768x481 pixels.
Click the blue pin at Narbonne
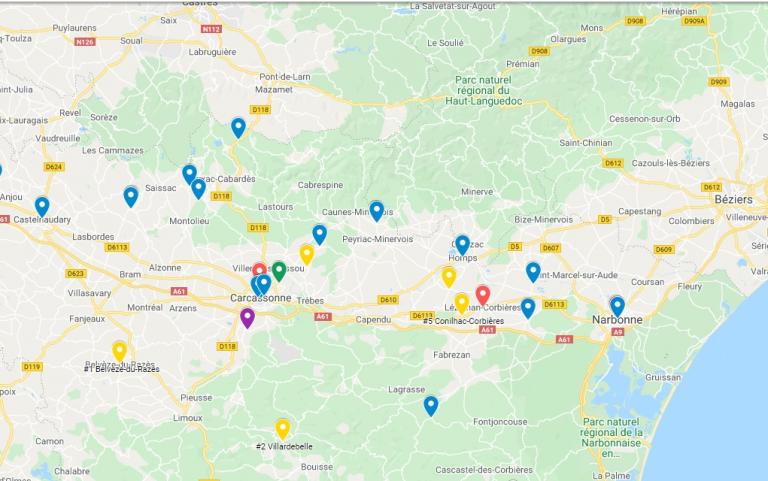pyautogui.click(x=617, y=306)
